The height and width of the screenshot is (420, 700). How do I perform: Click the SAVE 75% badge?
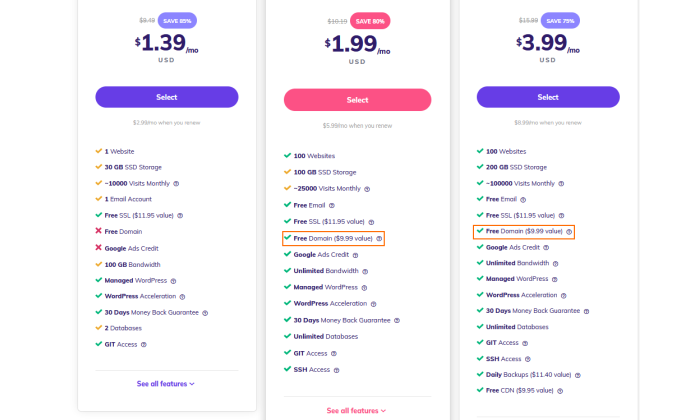(560, 21)
